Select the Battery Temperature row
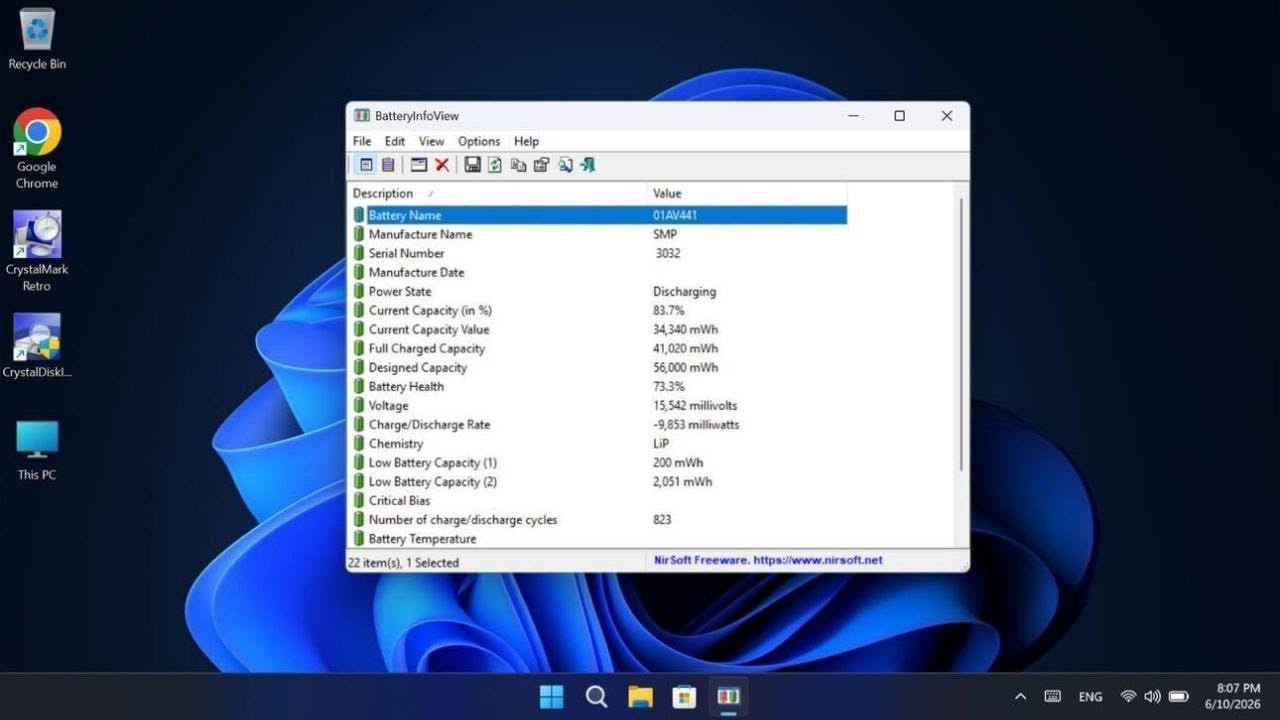Viewport: 1280px width, 720px height. tap(600, 538)
